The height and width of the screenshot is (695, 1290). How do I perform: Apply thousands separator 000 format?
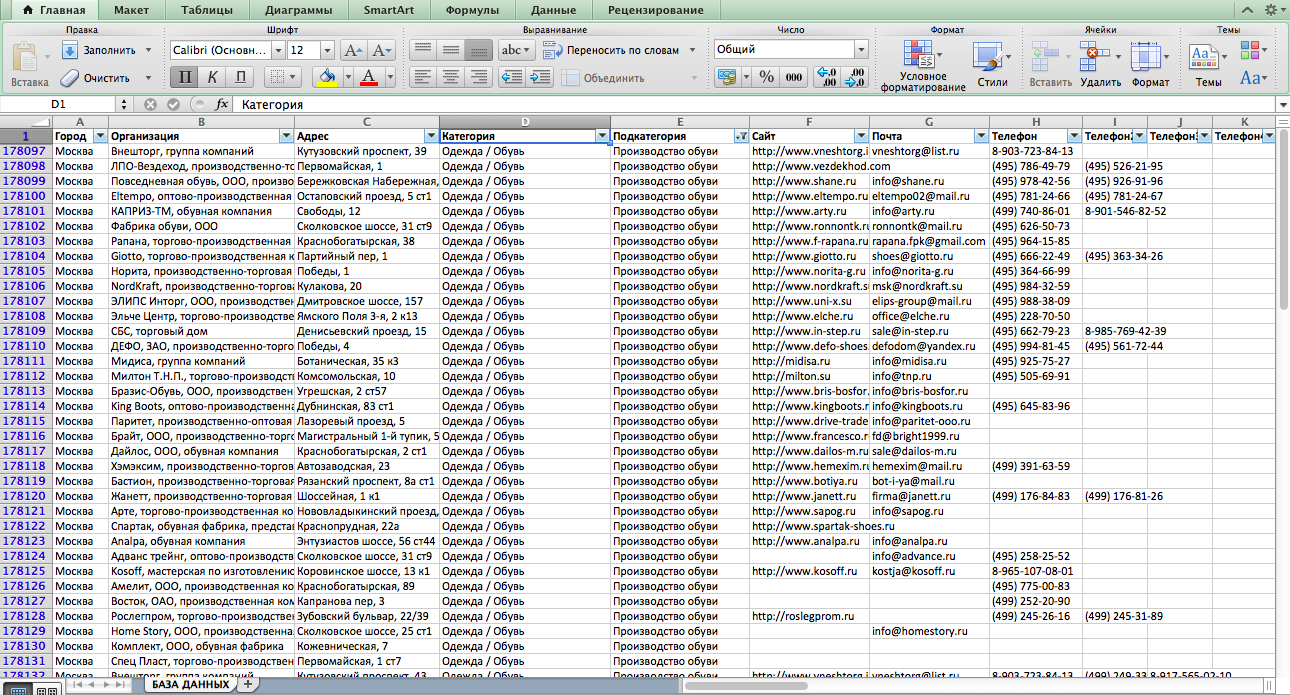(x=794, y=77)
